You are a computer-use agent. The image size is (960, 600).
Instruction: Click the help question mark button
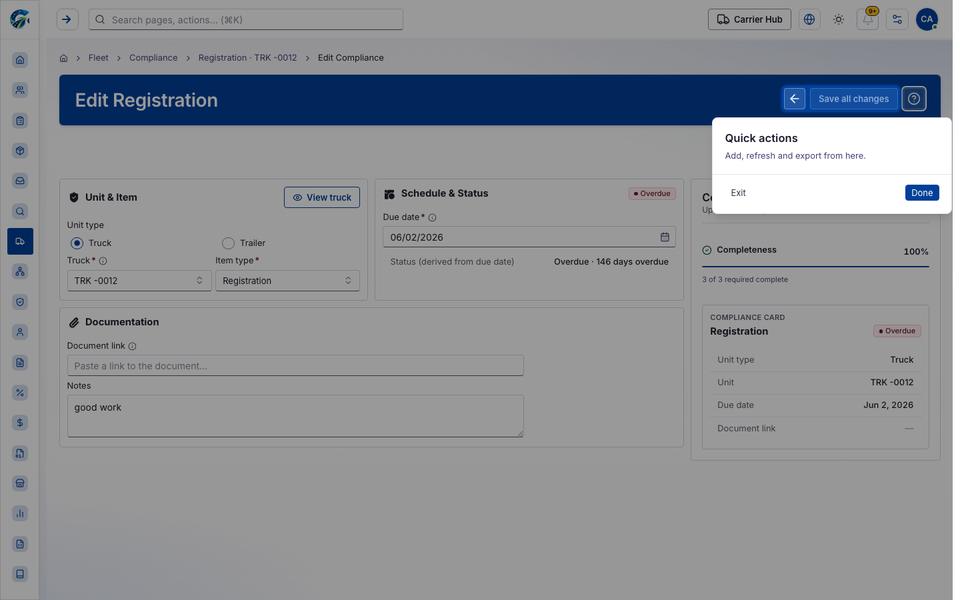[x=913, y=99]
